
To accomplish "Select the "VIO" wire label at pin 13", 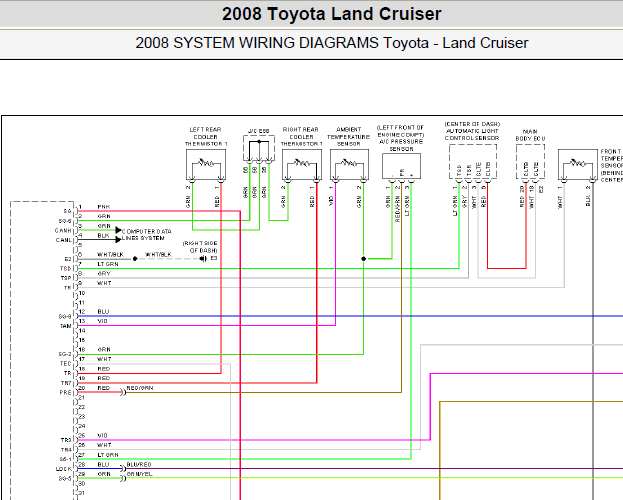I will tap(102, 321).
